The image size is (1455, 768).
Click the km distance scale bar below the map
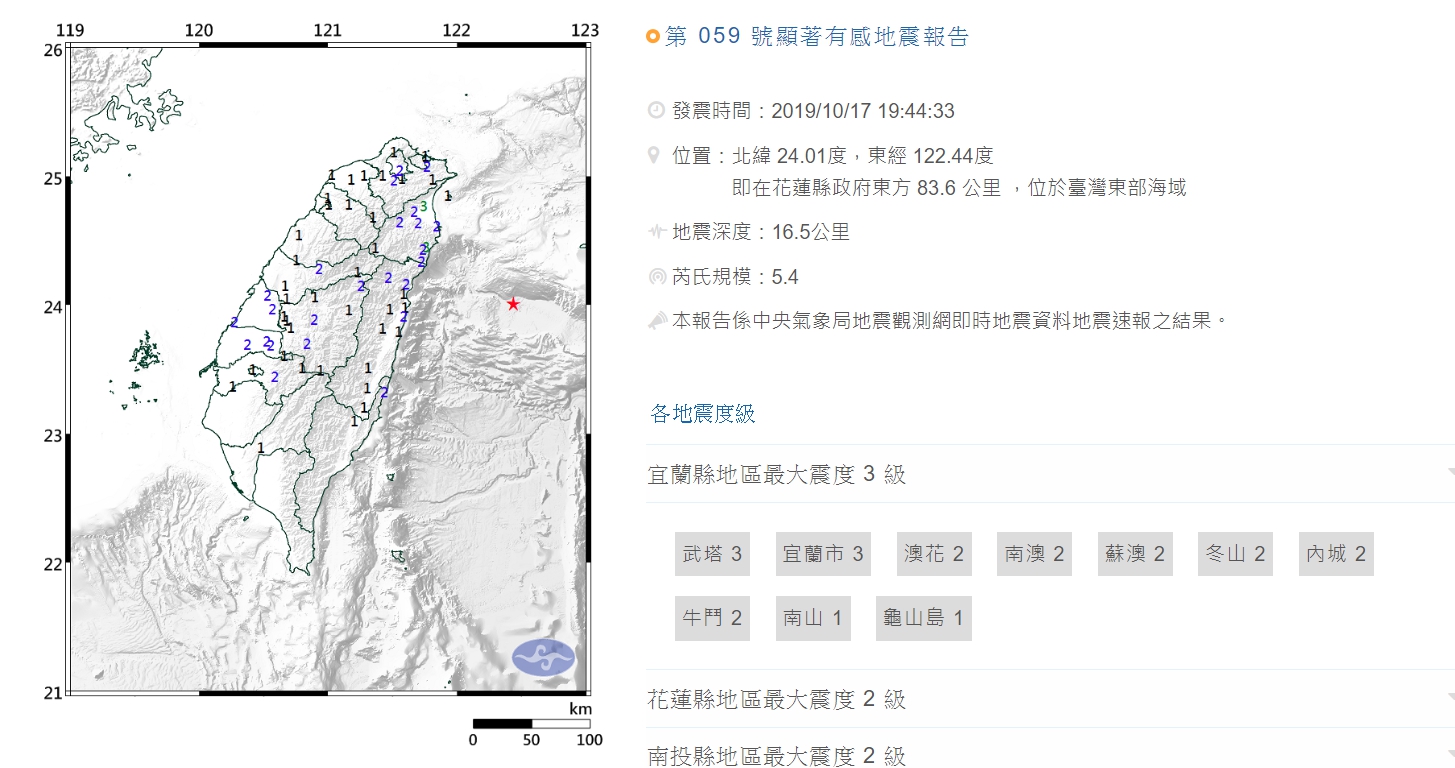[x=531, y=723]
